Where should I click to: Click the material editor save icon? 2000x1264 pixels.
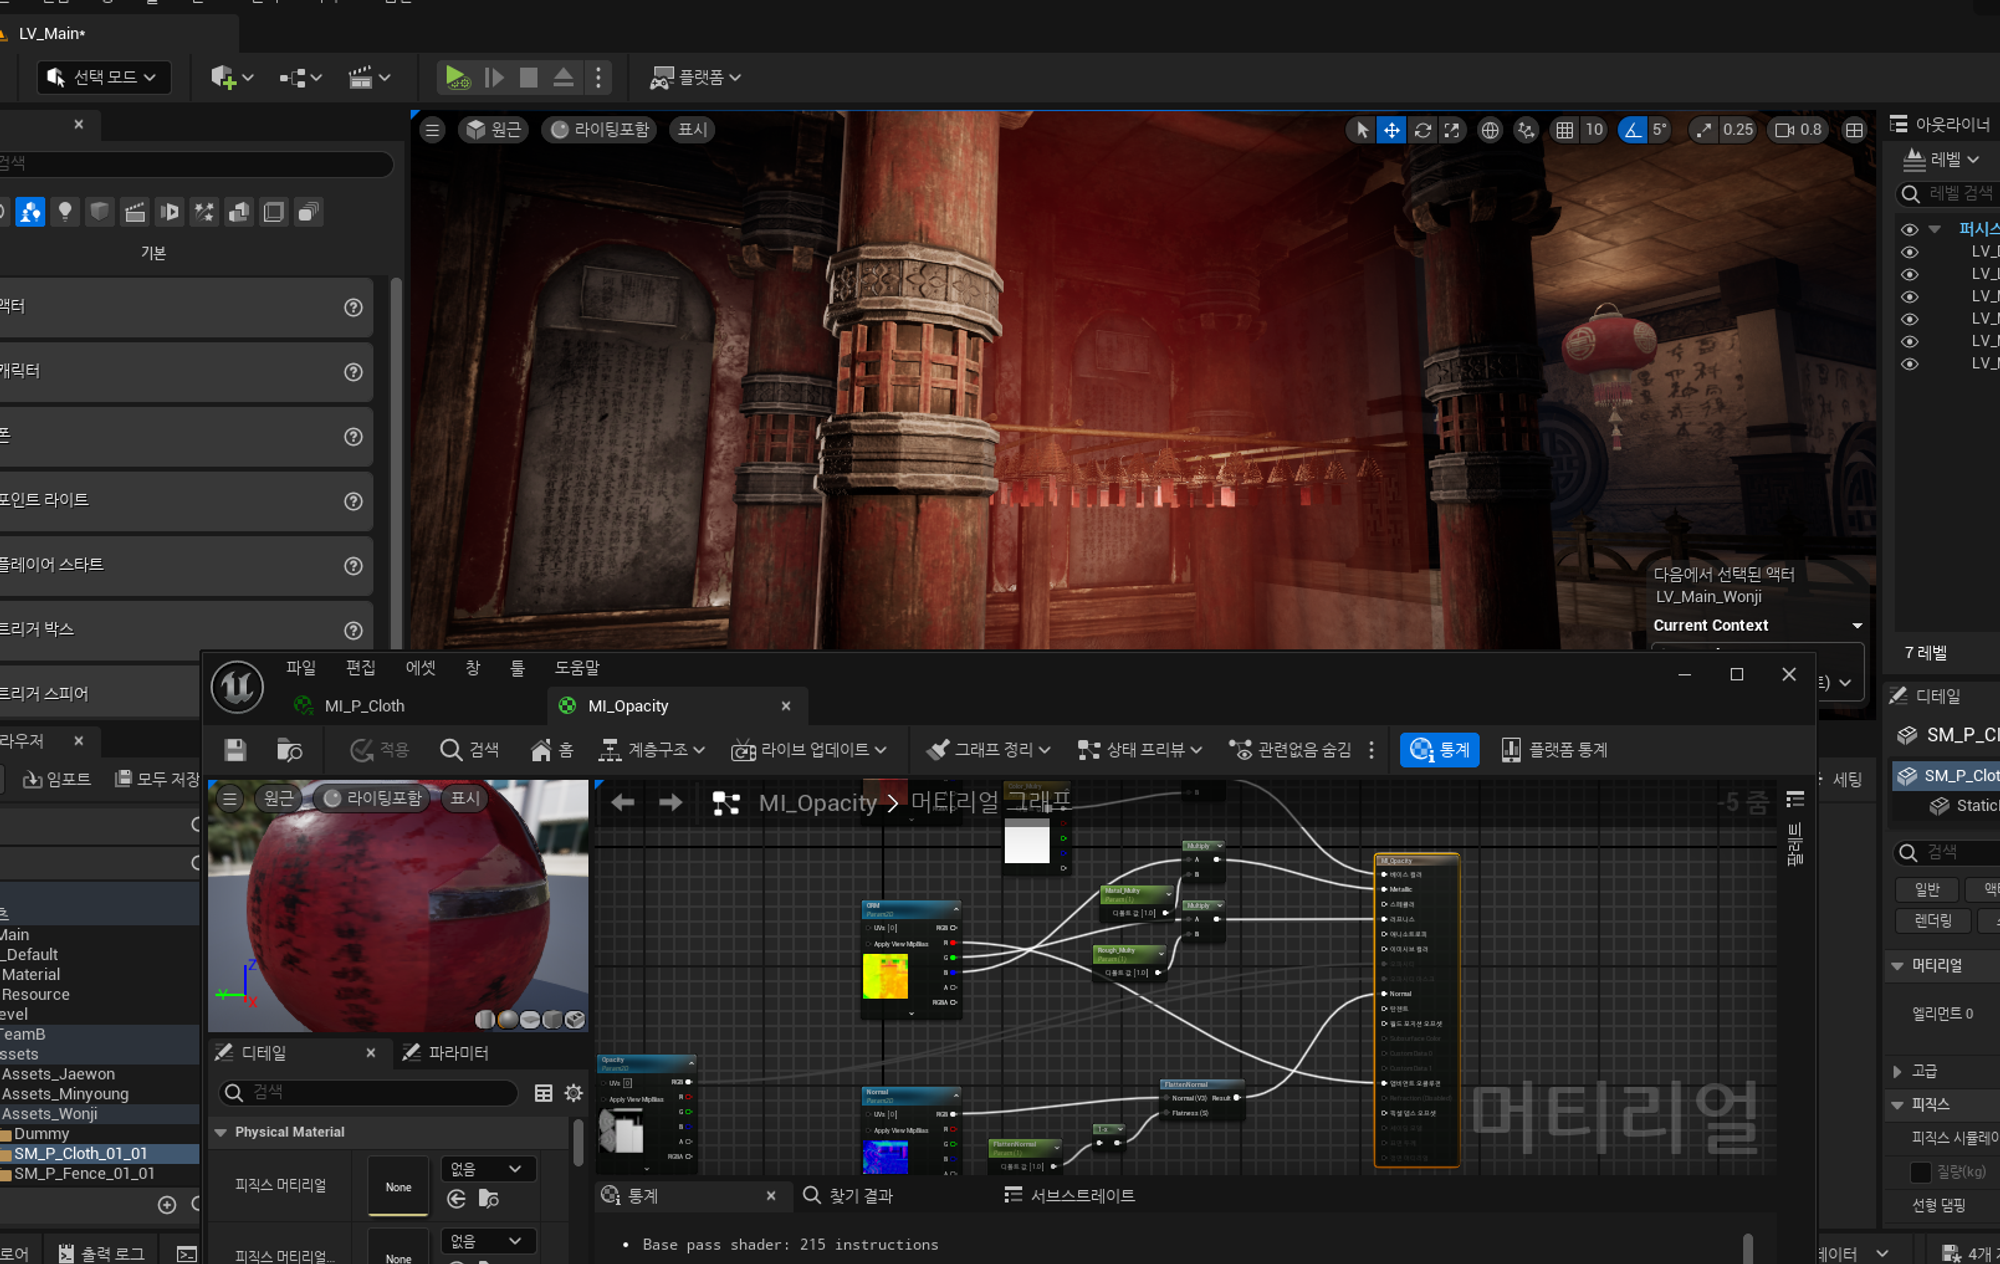[x=235, y=750]
